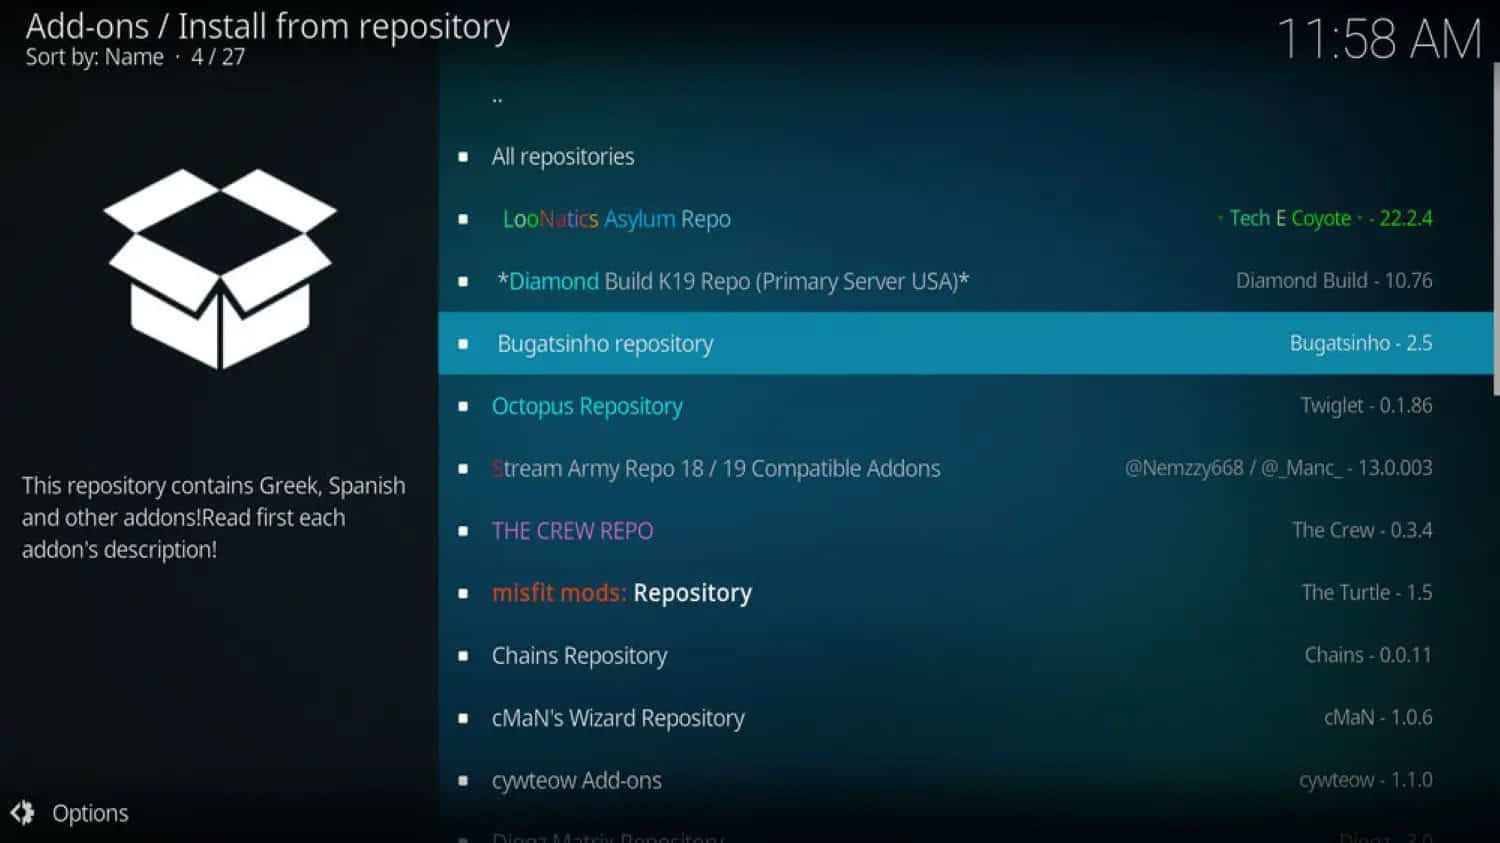Screen dimensions: 1500x843
Task: Click 'The Turtle - 1.5' version text
Action: point(1367,593)
